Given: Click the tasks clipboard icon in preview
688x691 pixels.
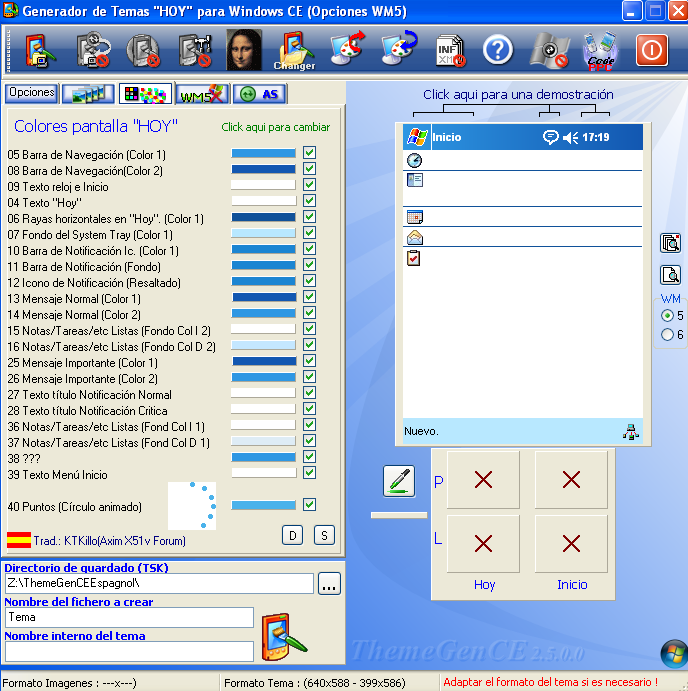Looking at the screenshot, I should pos(413,258).
